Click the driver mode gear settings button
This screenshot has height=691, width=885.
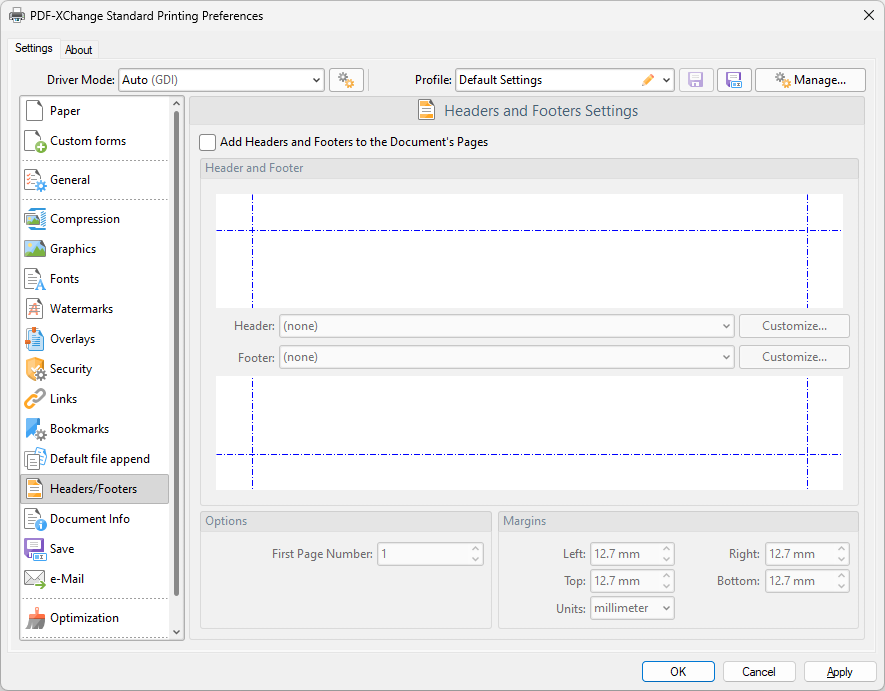[346, 80]
